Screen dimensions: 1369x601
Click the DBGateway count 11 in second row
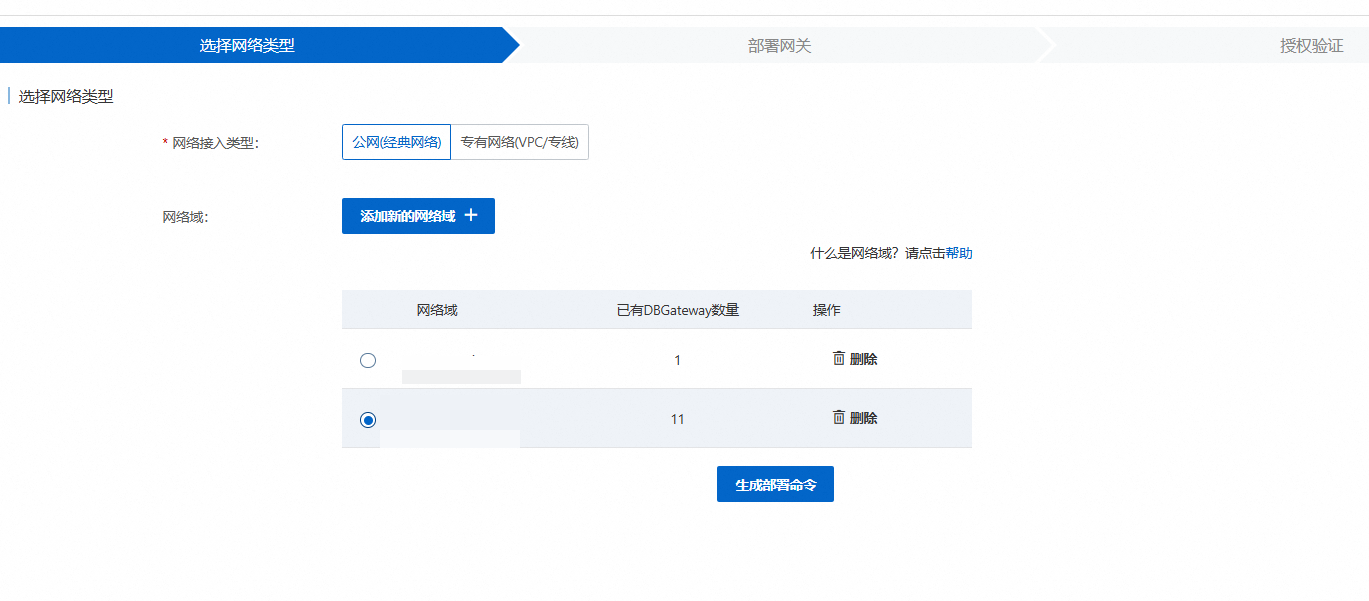tap(677, 419)
